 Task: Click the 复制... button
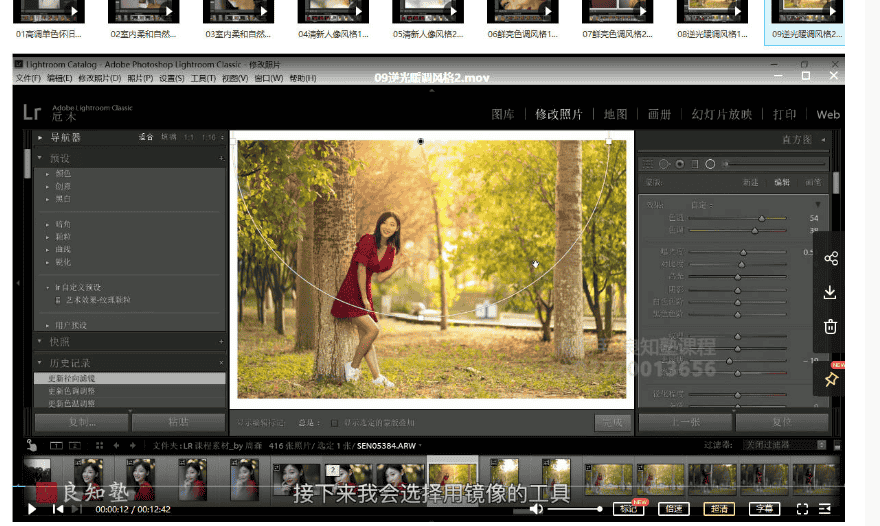pyautogui.click(x=82, y=422)
